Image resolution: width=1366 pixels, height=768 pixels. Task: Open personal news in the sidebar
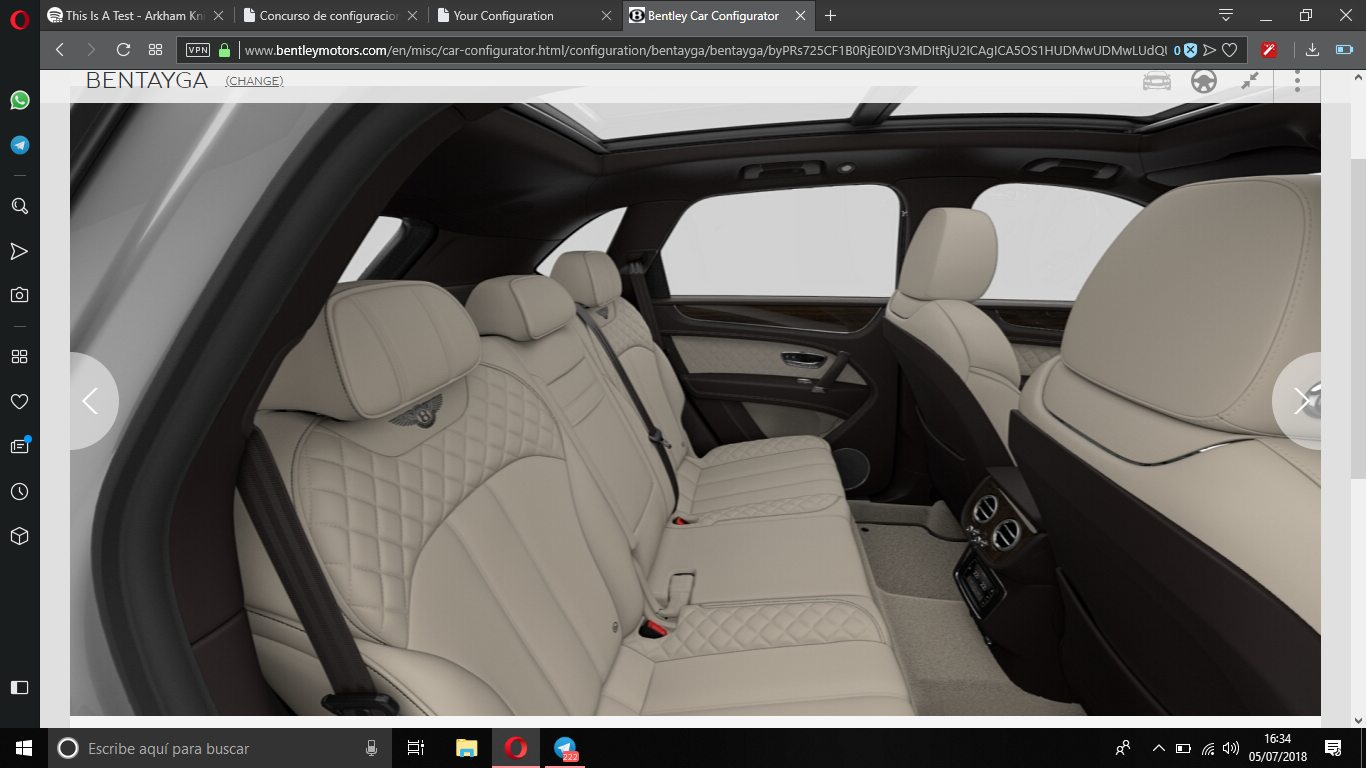[19, 446]
